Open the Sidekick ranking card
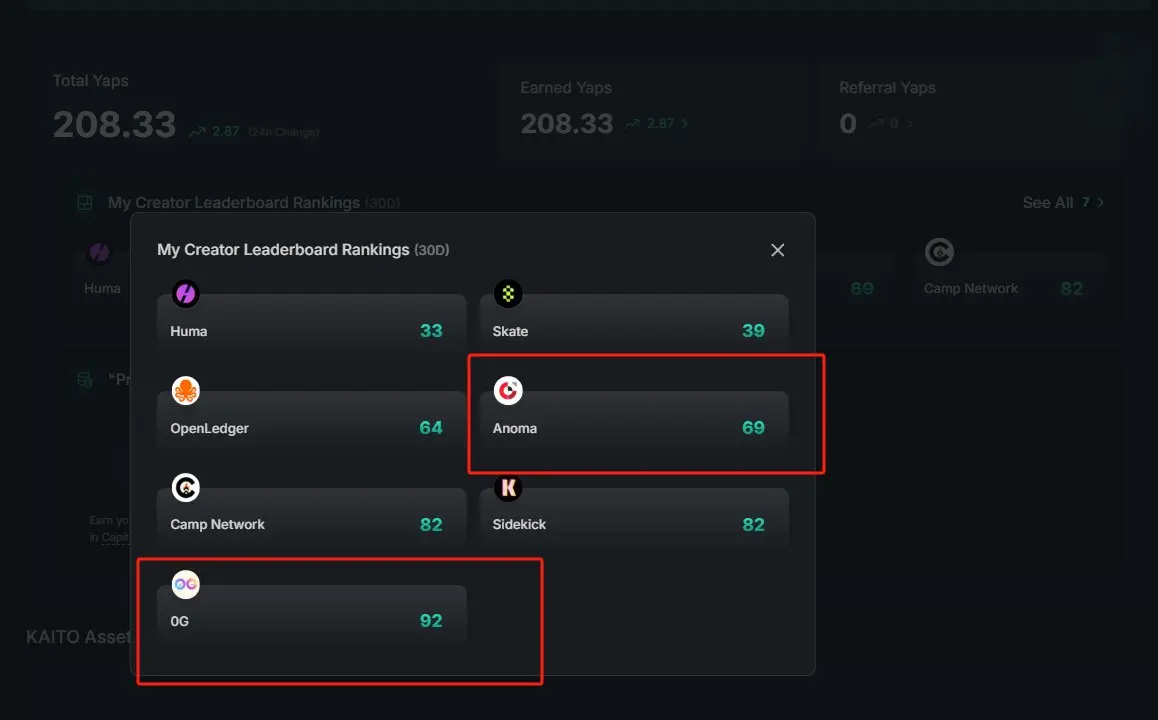The width and height of the screenshot is (1158, 720). pyautogui.click(x=634, y=516)
